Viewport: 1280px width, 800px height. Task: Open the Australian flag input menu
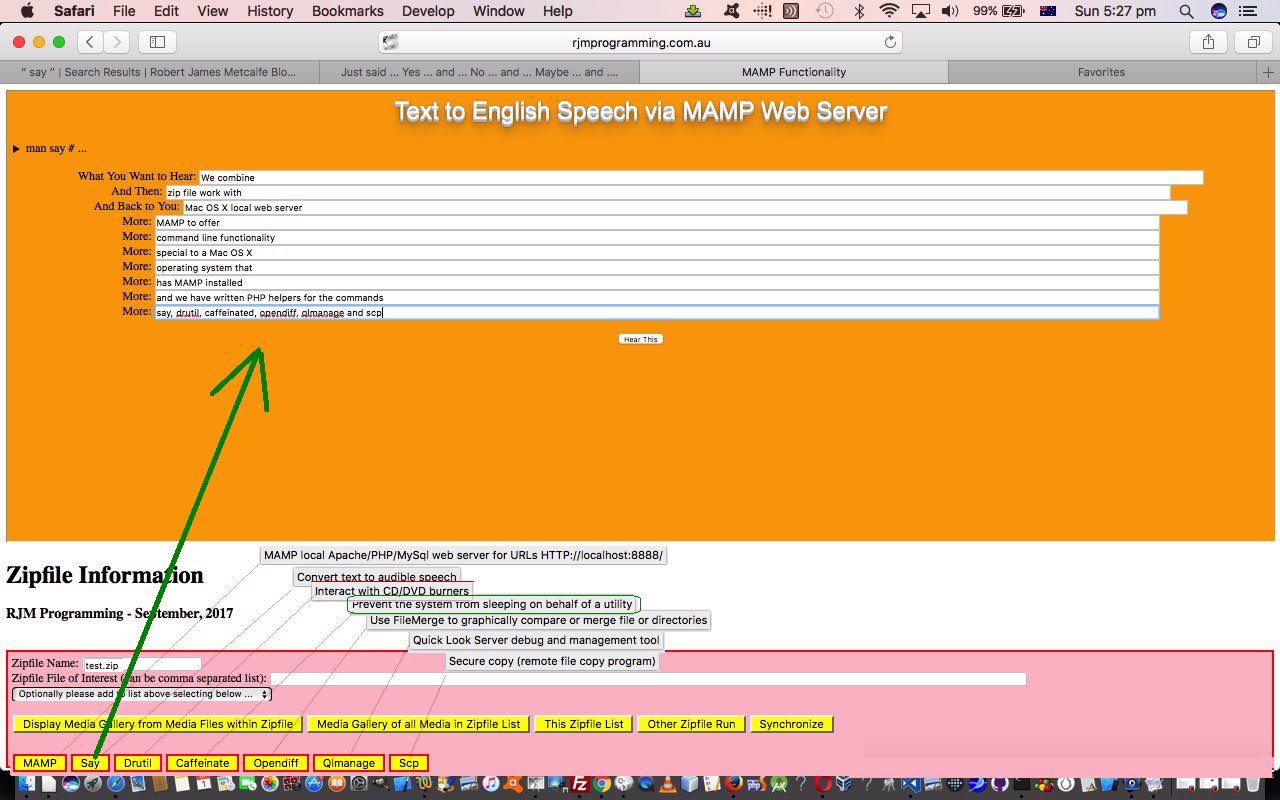tap(1048, 11)
